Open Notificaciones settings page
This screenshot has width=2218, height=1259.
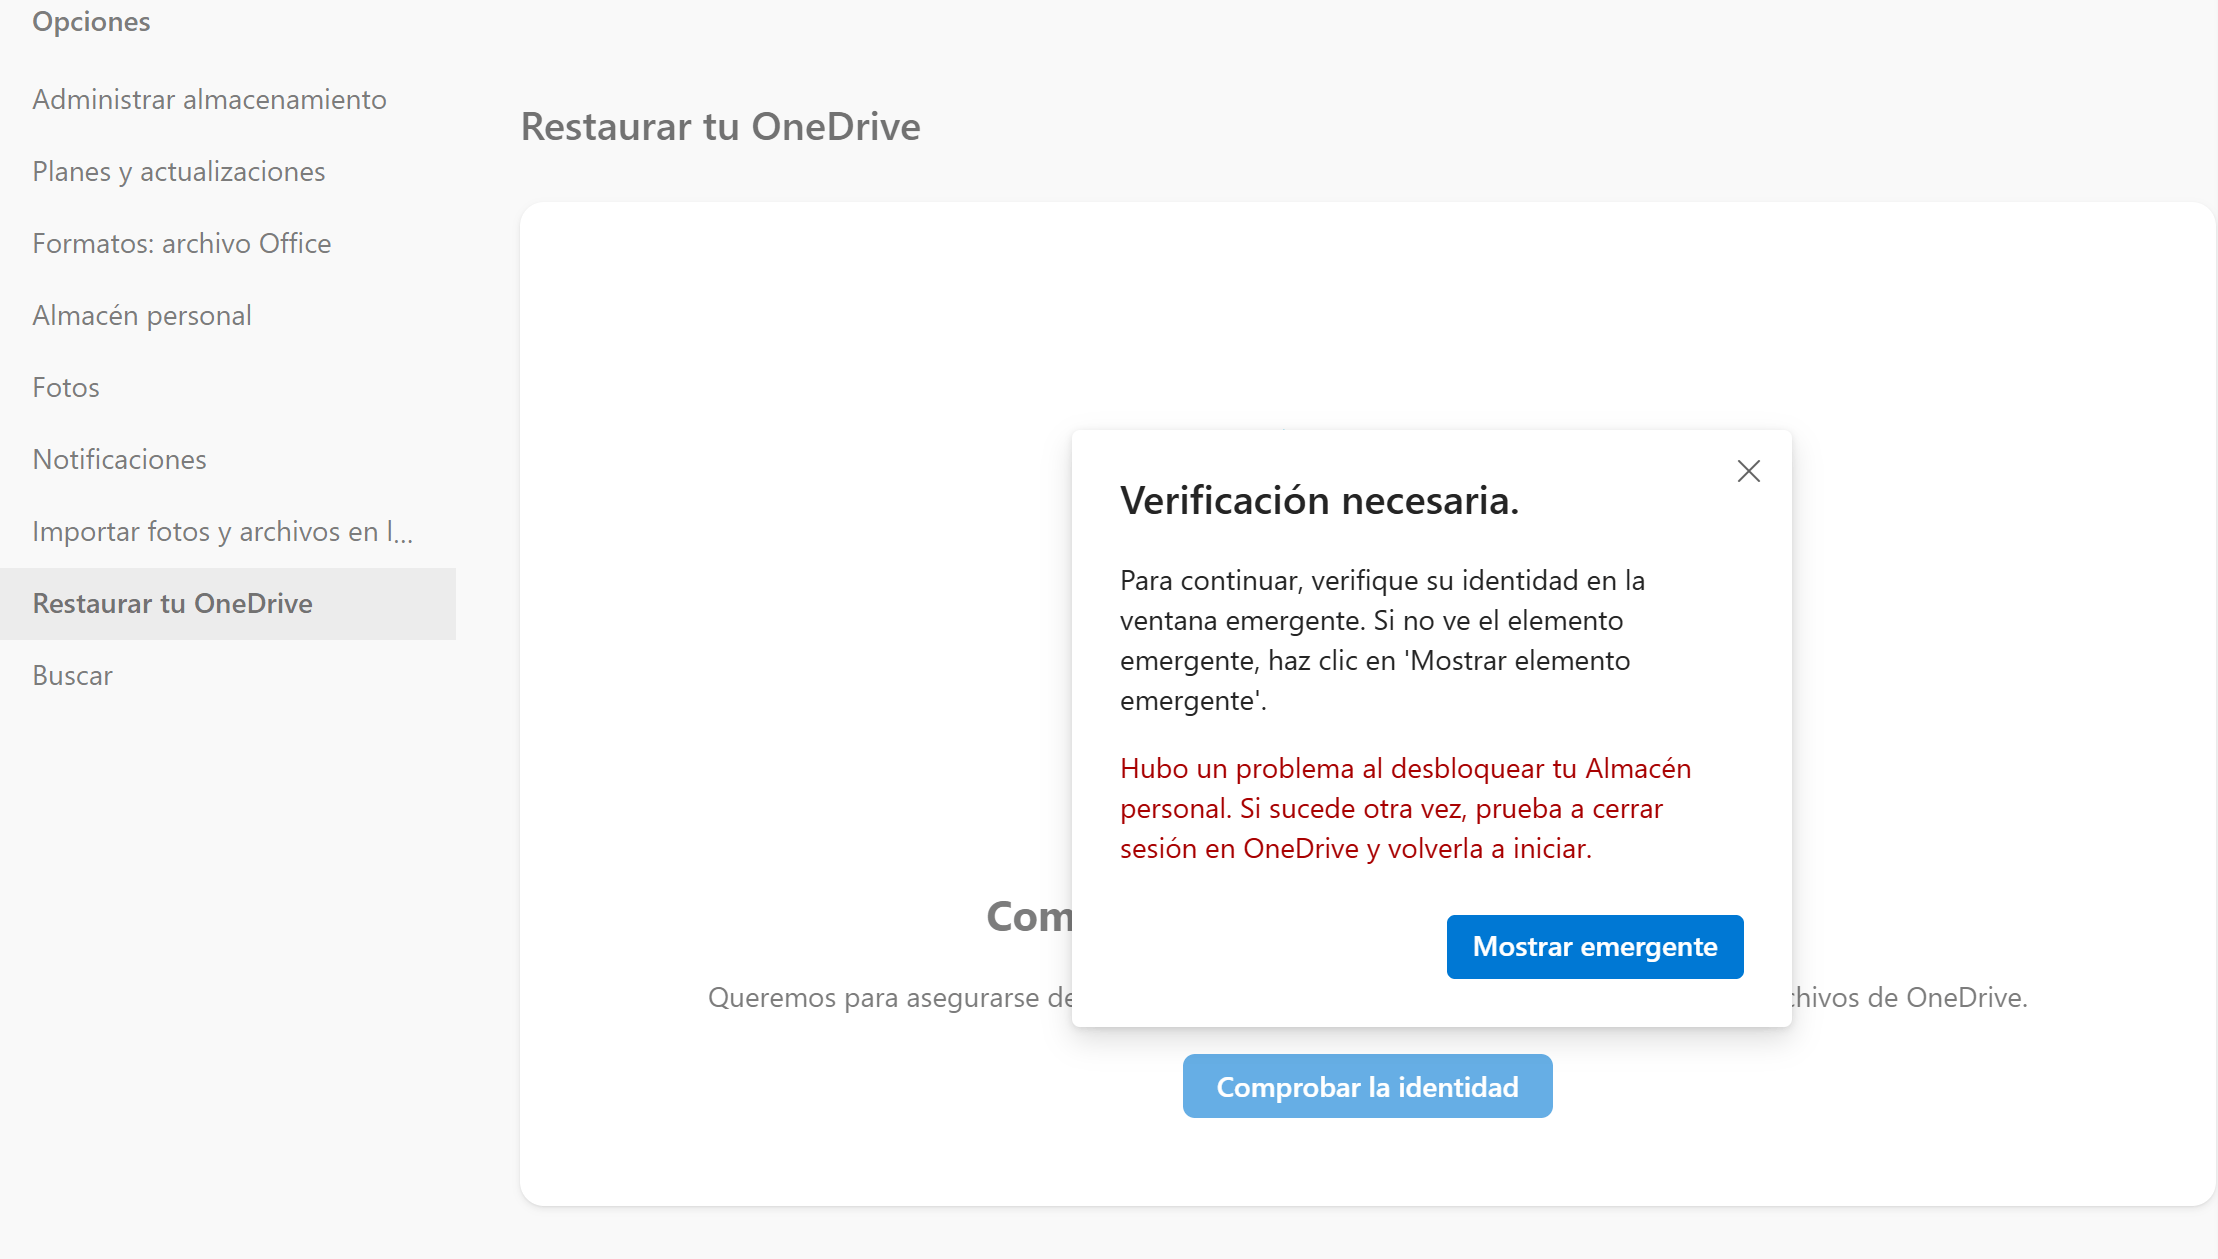click(x=119, y=460)
